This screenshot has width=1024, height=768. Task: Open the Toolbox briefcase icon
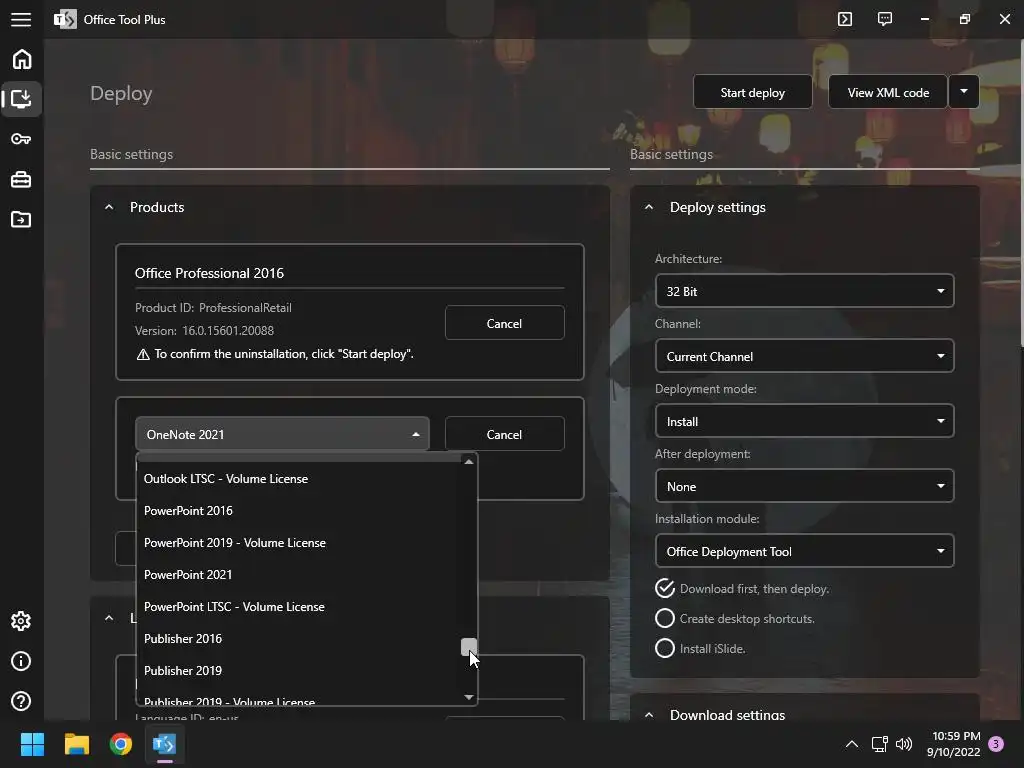coord(21,180)
